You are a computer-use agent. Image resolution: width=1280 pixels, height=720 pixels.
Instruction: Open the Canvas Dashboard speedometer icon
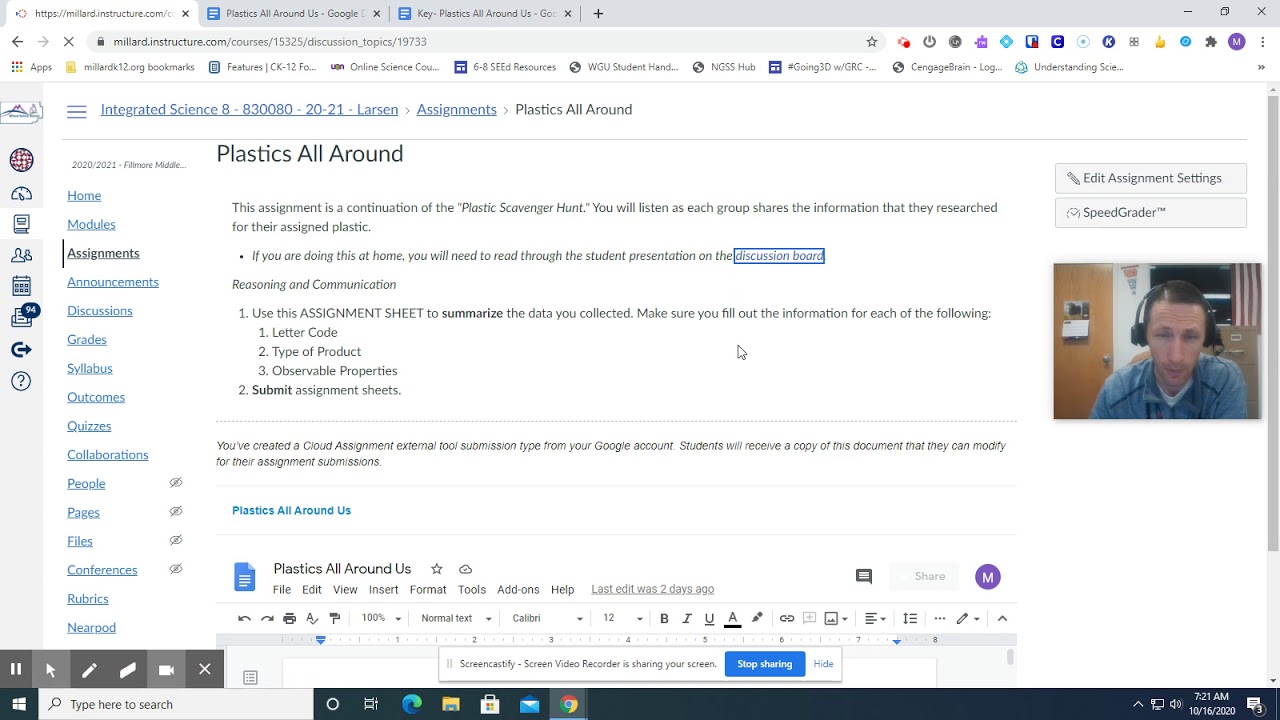click(x=21, y=193)
